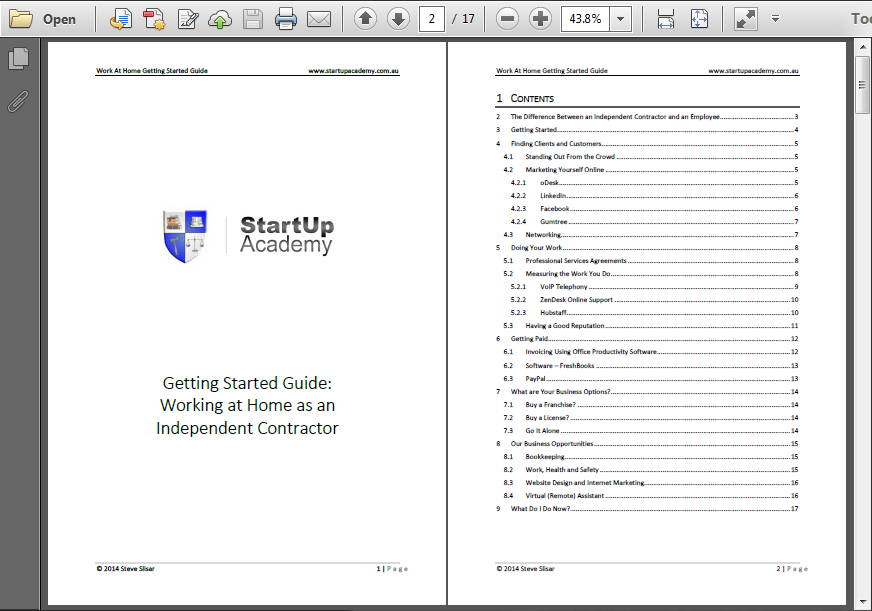Click the fit one full page icon
Viewport: 872px width, 611px height.
click(699, 19)
